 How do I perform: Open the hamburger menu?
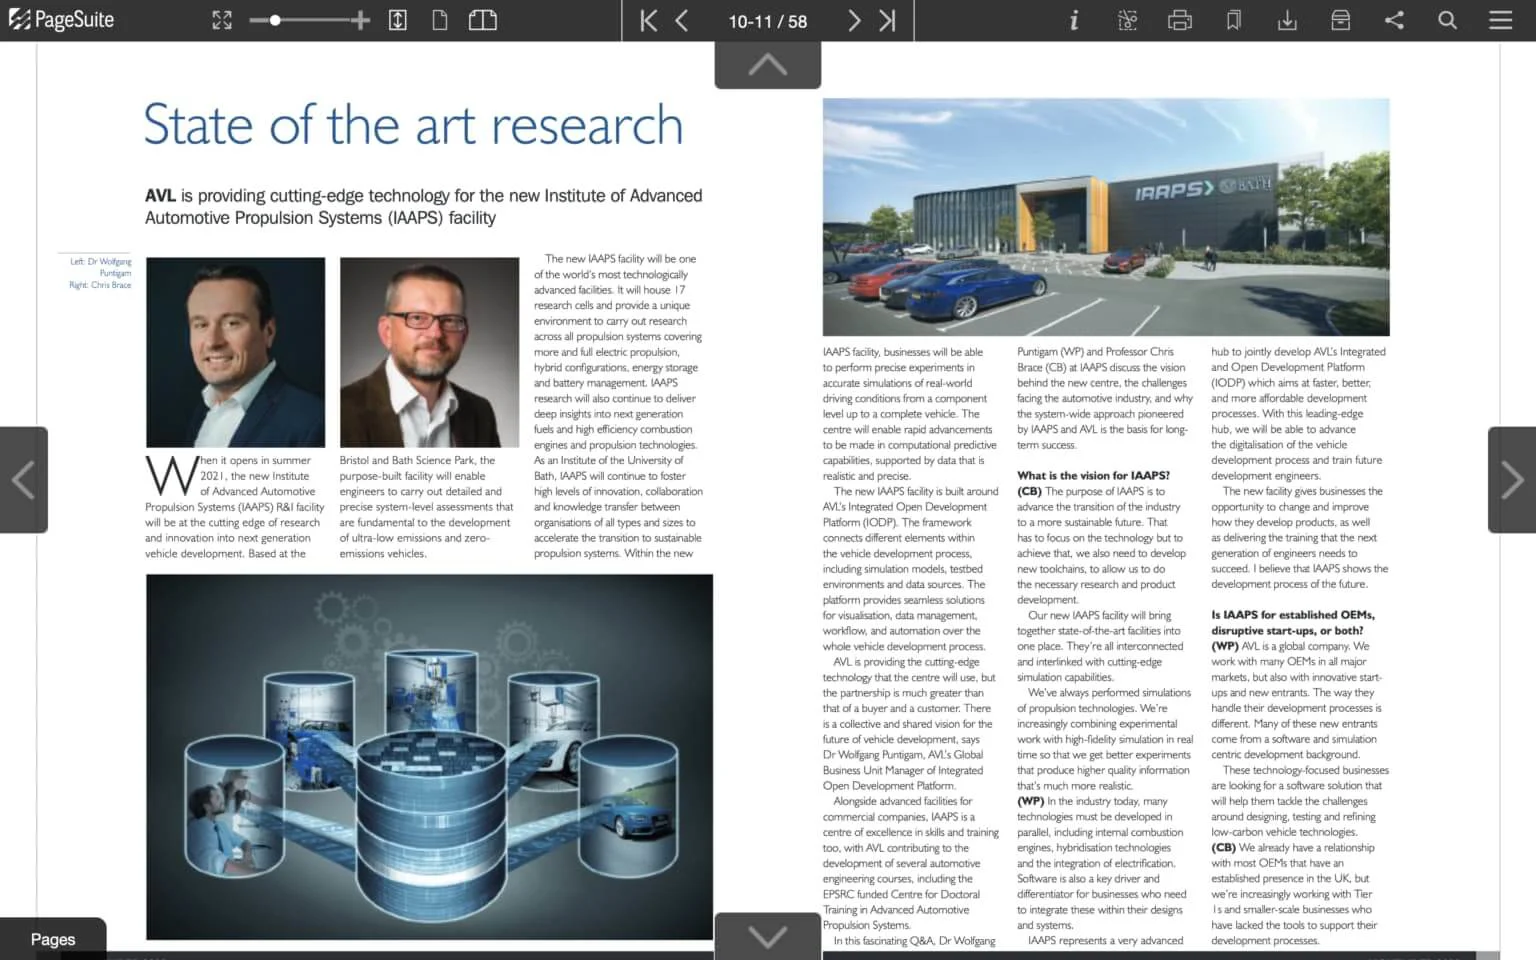(x=1501, y=20)
